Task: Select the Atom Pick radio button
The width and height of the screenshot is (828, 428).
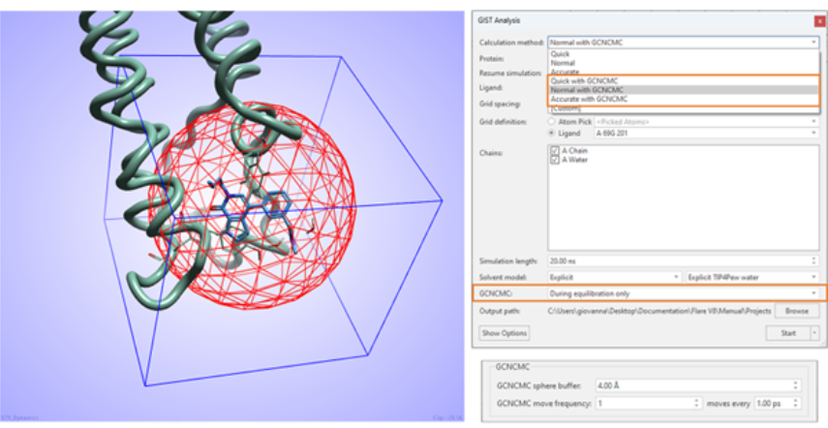Action: pyautogui.click(x=553, y=121)
